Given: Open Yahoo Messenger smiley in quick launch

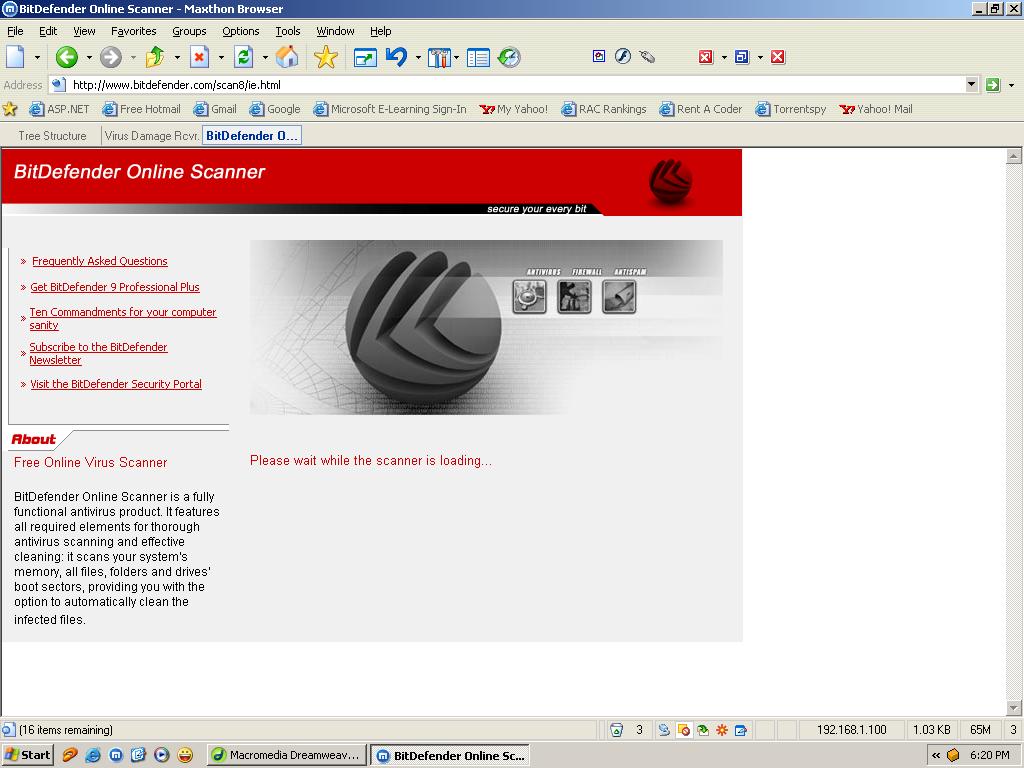Looking at the screenshot, I should click(x=185, y=756).
